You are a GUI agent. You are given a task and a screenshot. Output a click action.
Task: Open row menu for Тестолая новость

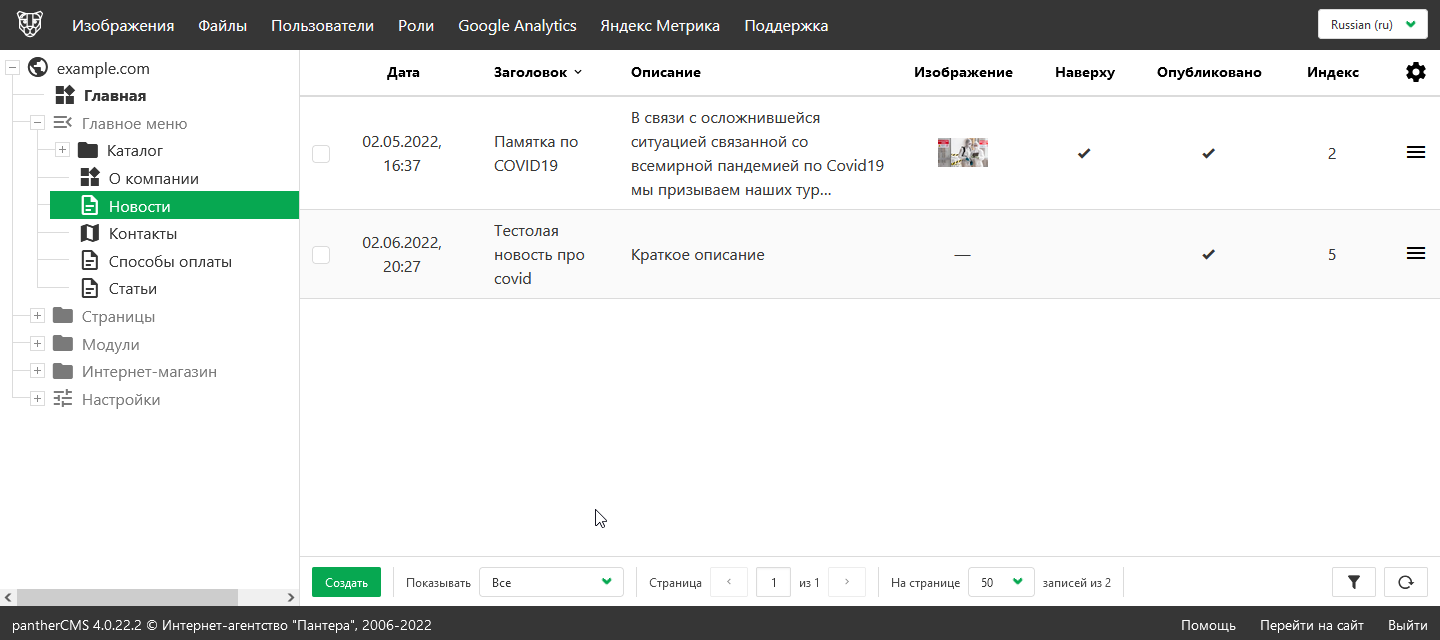pos(1415,254)
